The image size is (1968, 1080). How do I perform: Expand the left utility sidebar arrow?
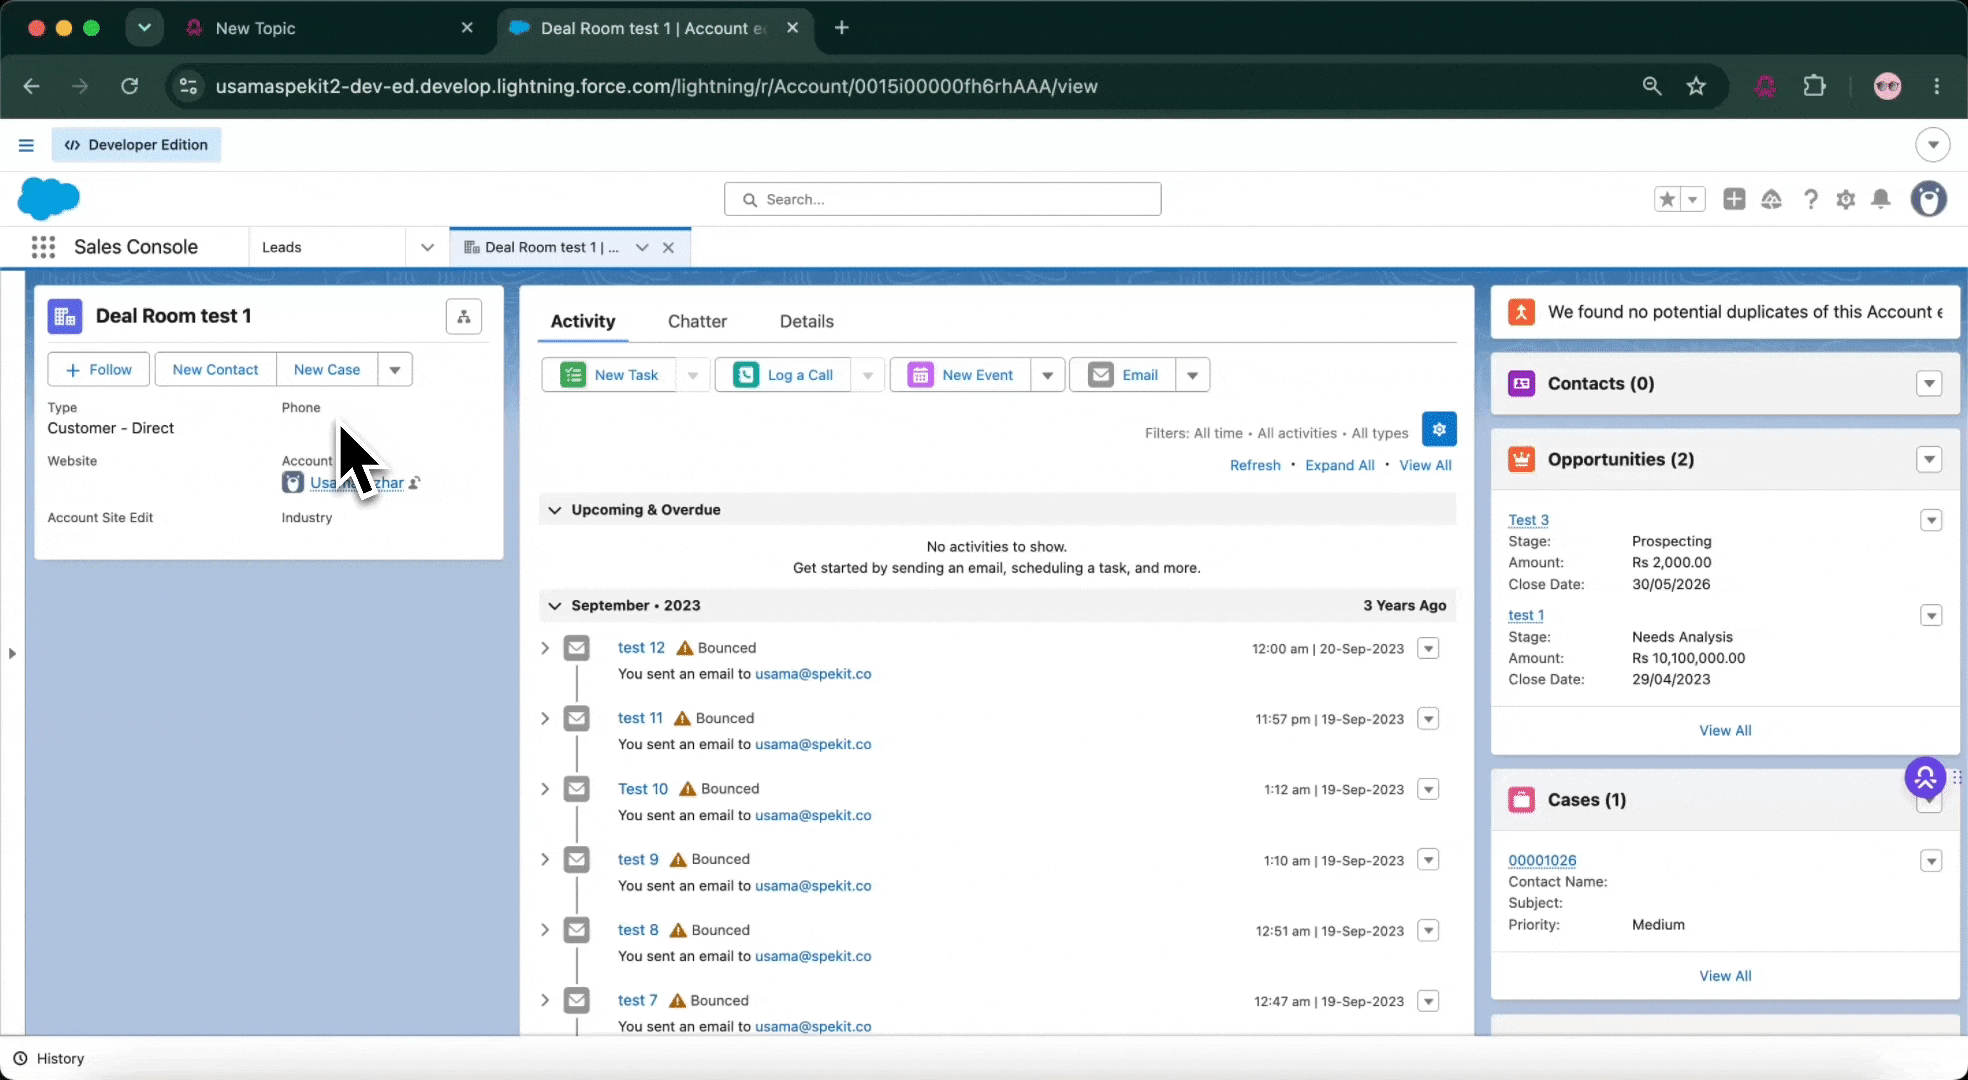tap(12, 654)
